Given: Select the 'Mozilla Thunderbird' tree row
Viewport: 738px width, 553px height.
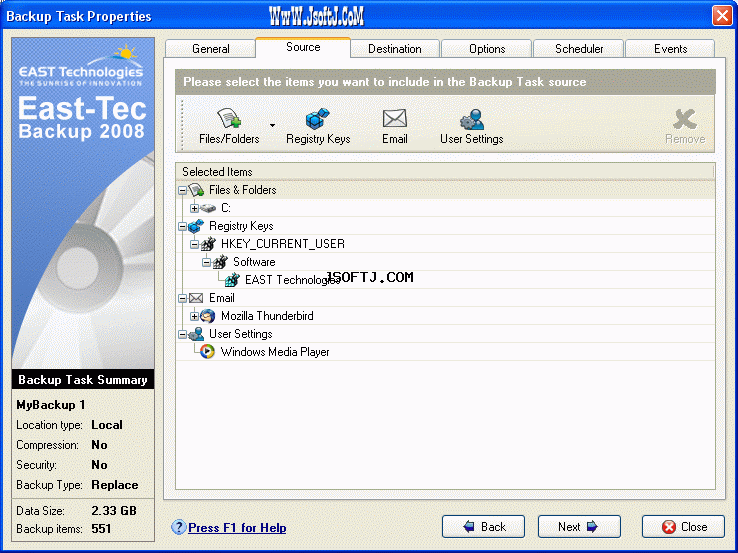Looking at the screenshot, I should coord(445,316).
